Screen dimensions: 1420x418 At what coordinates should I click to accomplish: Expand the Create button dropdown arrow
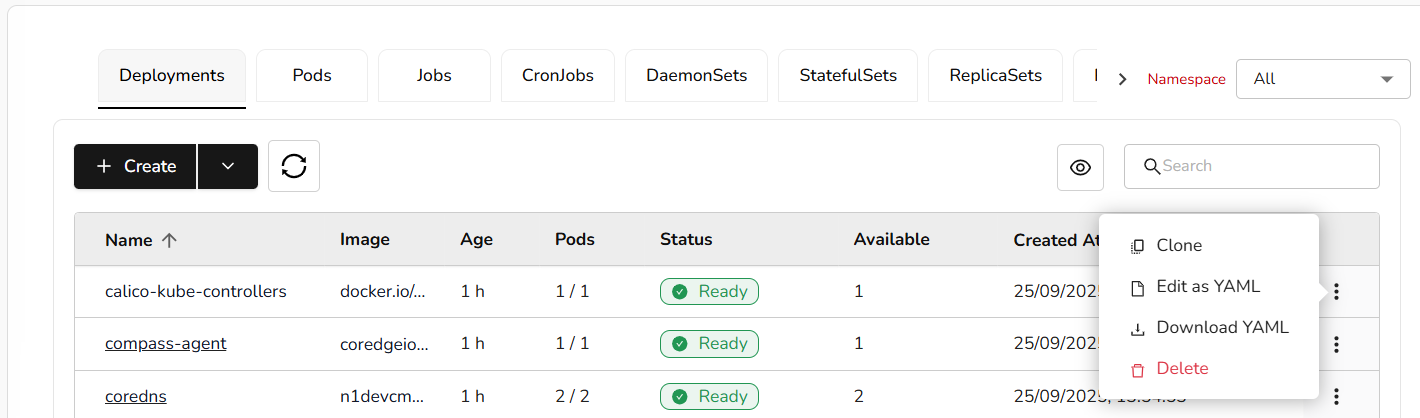(x=228, y=166)
